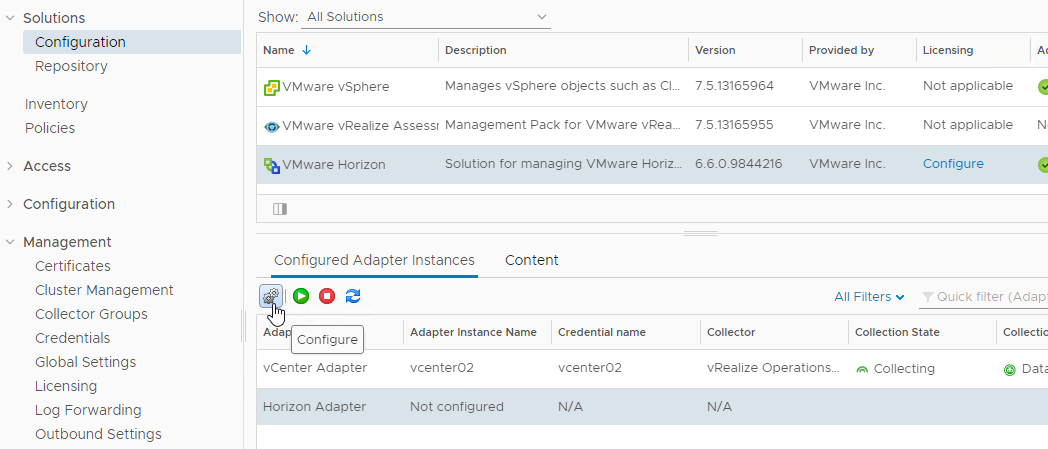
Task: Open Credentials under Management
Action: point(72,338)
